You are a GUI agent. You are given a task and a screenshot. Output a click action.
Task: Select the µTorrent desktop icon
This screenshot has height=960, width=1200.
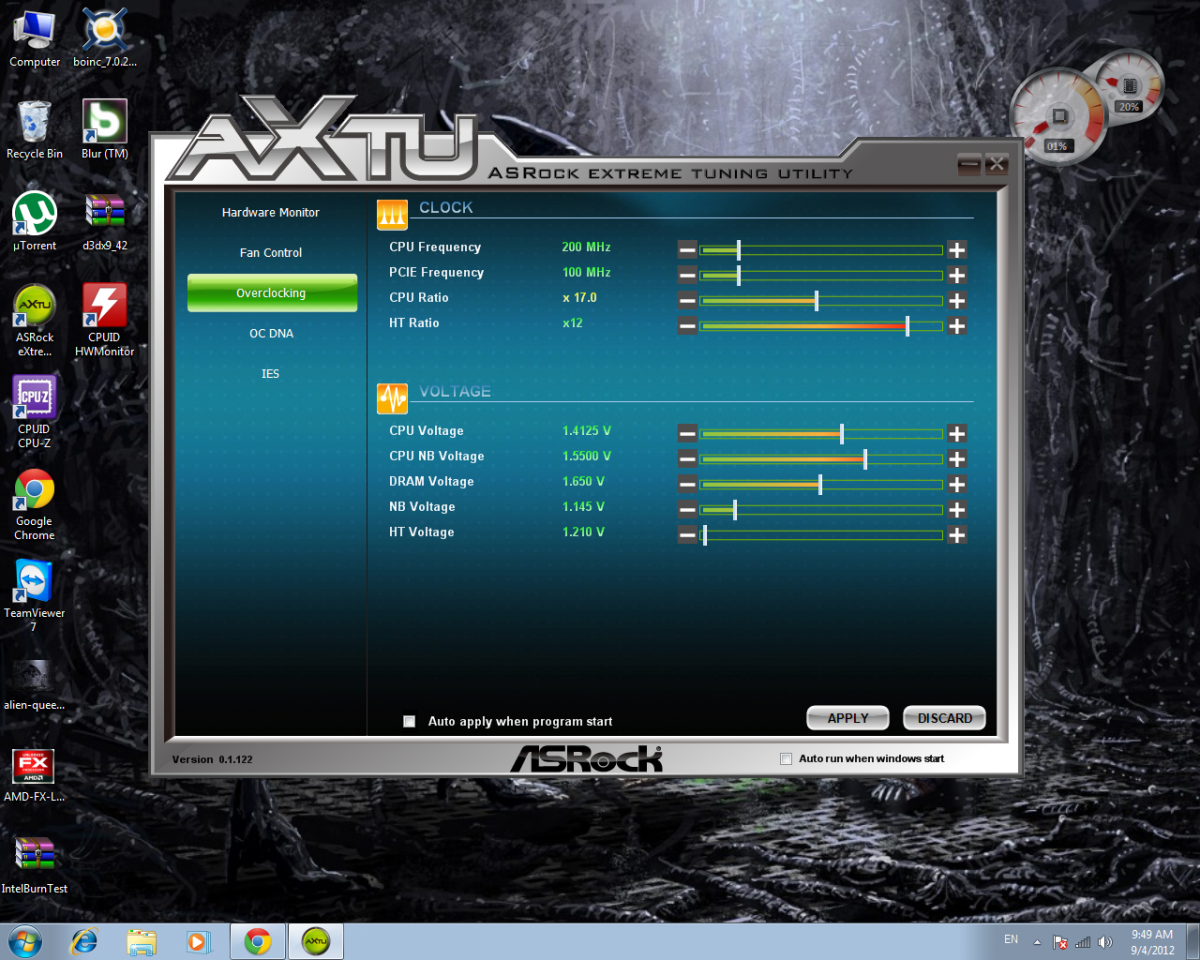point(34,222)
